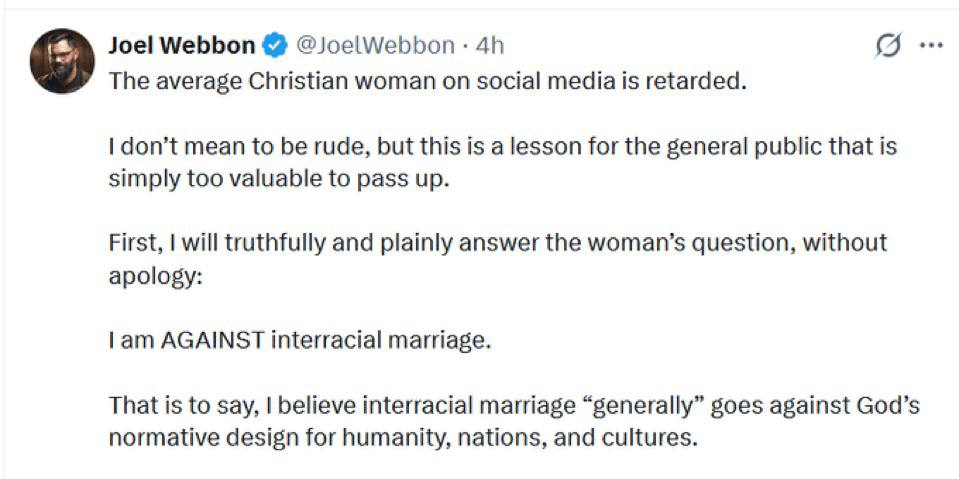Open the three-dot More options menu

click(931, 46)
